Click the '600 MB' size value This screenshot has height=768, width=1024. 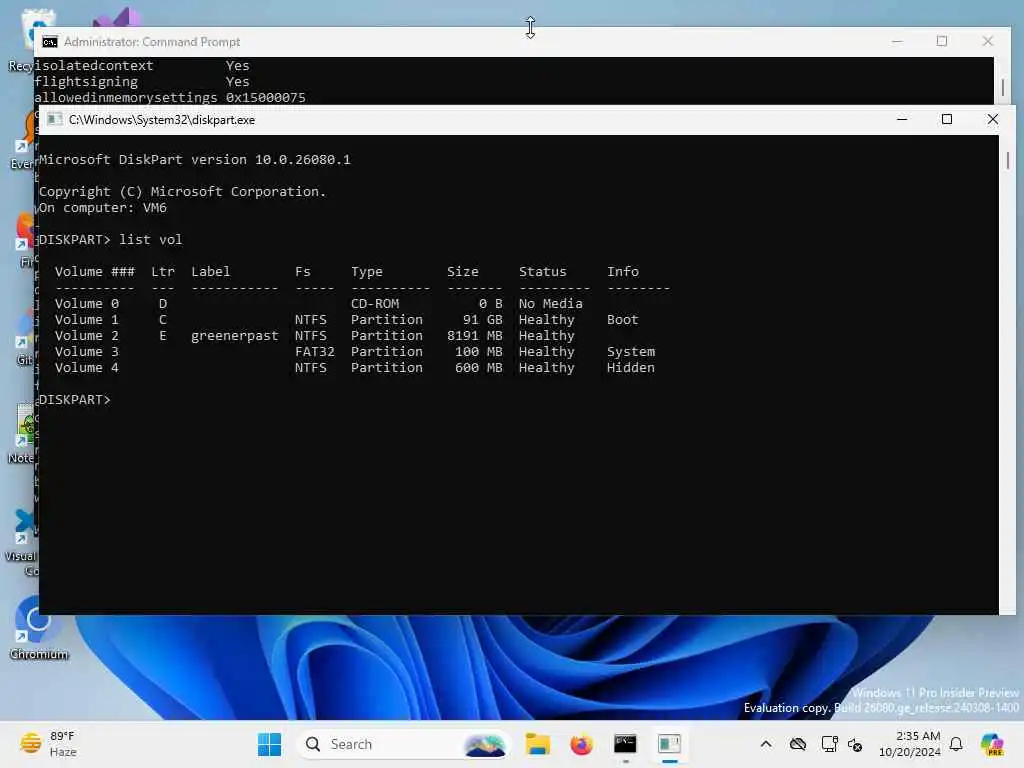click(479, 368)
